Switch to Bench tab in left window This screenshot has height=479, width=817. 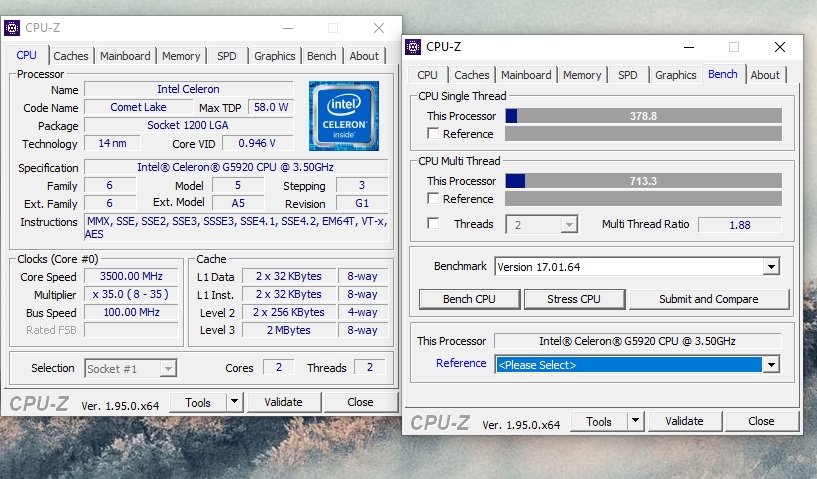click(x=321, y=56)
